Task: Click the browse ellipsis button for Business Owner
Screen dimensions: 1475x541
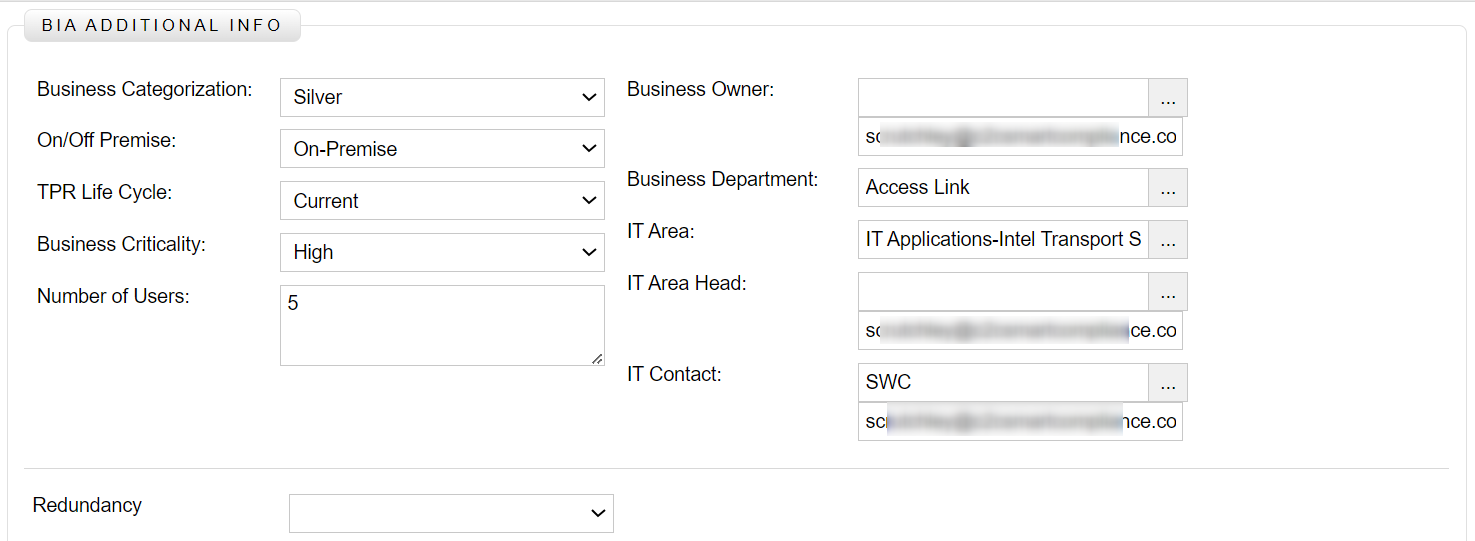Action: (1168, 98)
